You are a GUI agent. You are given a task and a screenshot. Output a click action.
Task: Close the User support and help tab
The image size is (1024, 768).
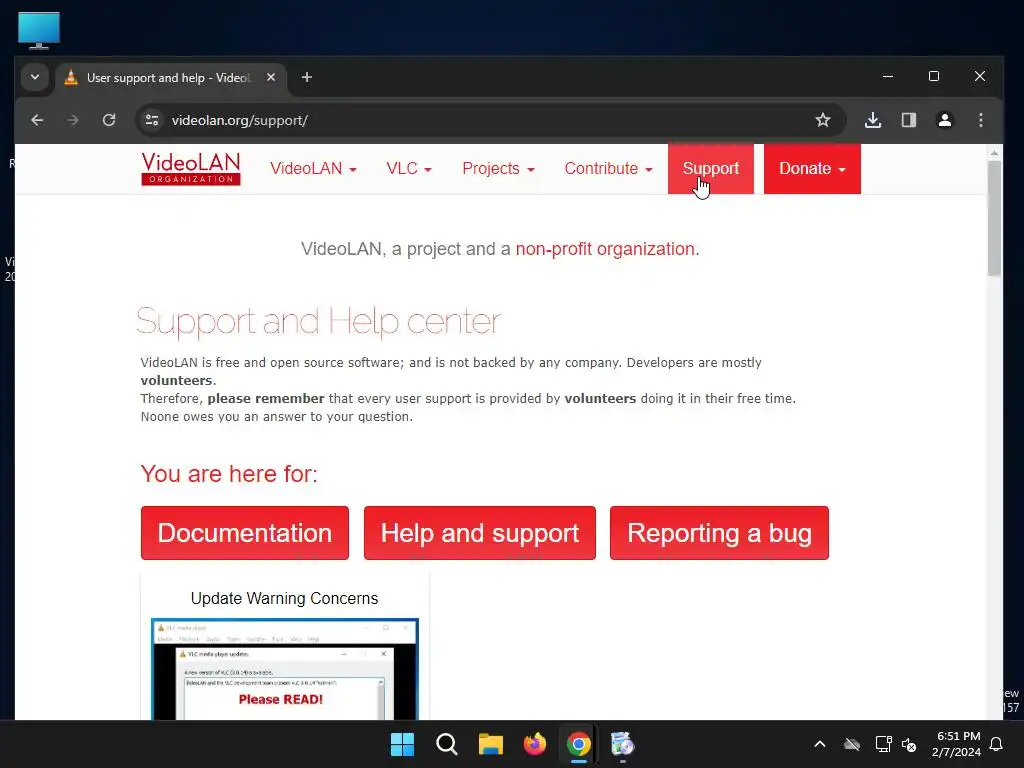271,77
